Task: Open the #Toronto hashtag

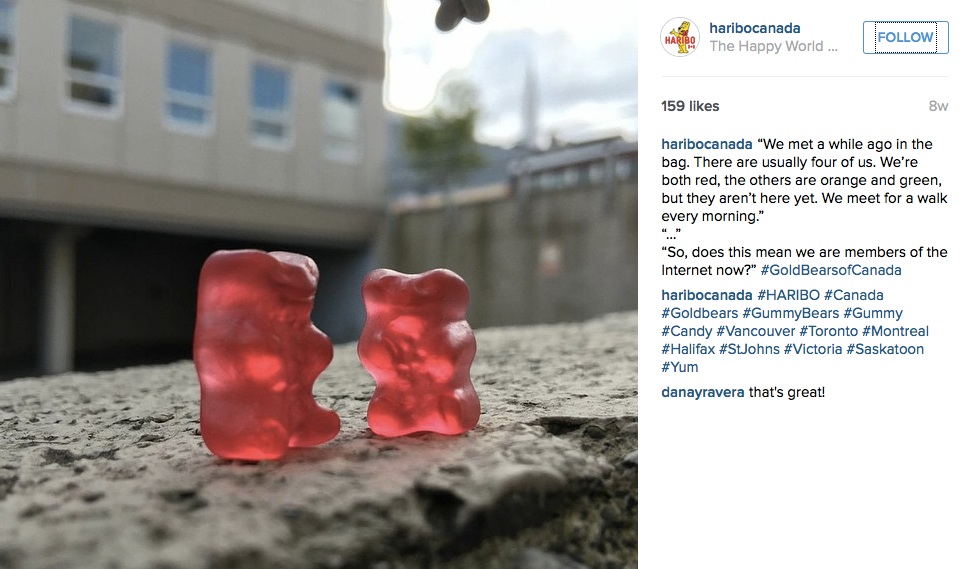Action: click(828, 331)
